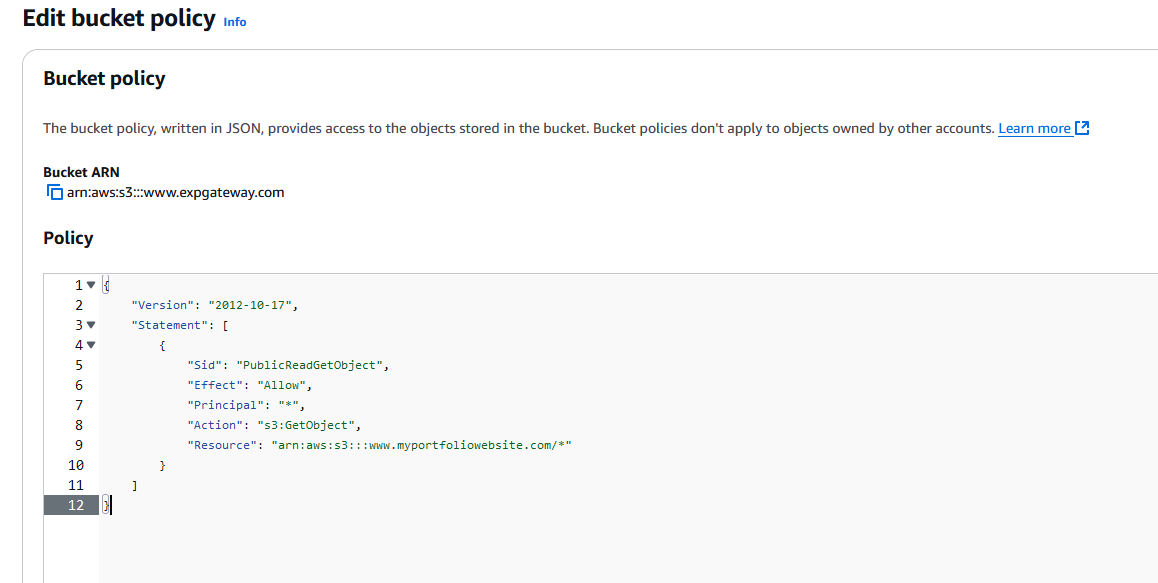Click the "Statement" key on line 3
Image resolution: width=1158 pixels, height=583 pixels.
coord(169,324)
